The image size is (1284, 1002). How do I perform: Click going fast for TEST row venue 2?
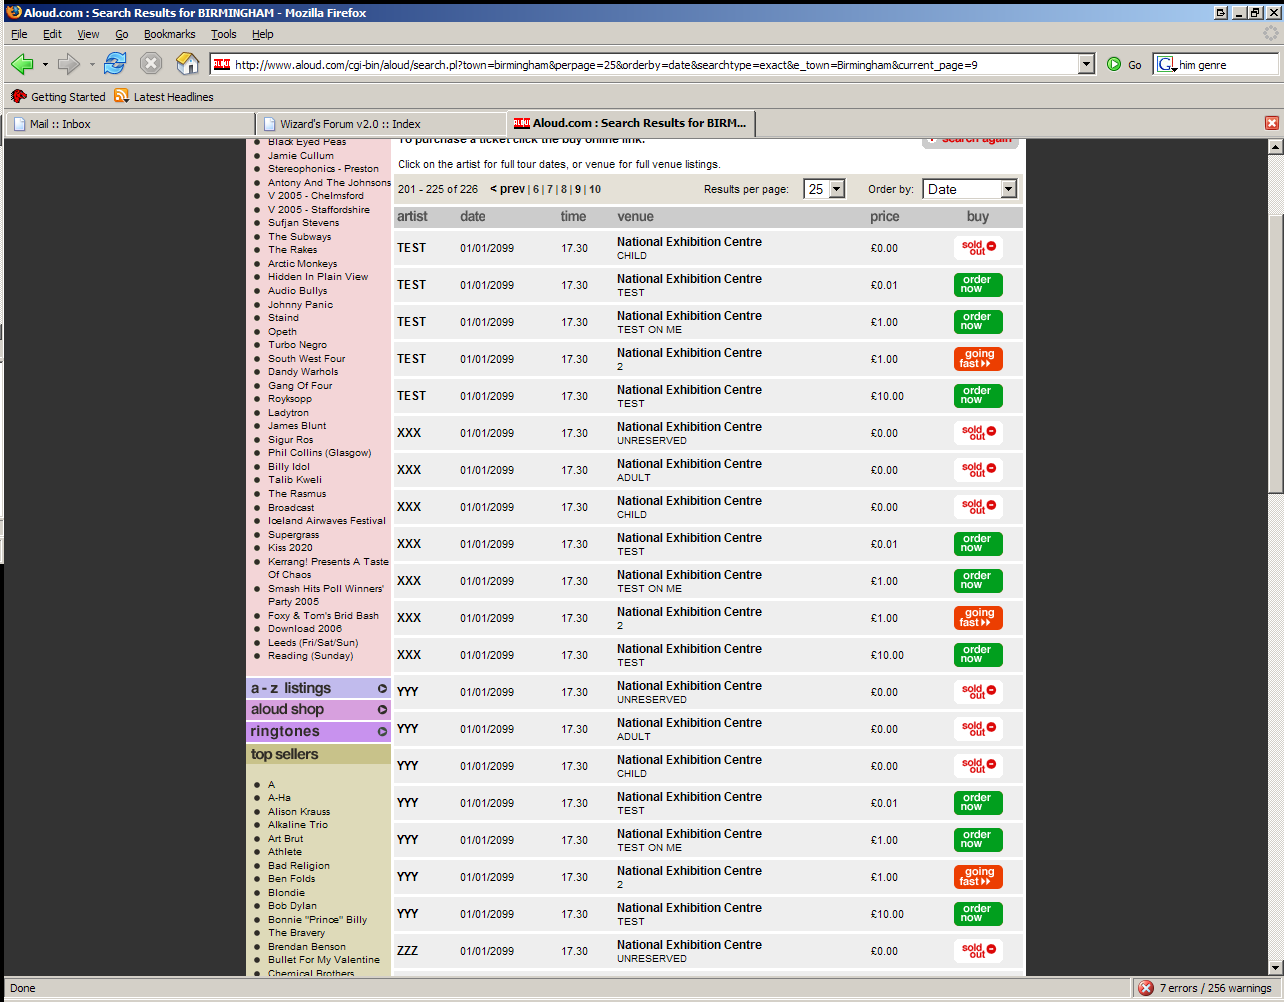978,359
